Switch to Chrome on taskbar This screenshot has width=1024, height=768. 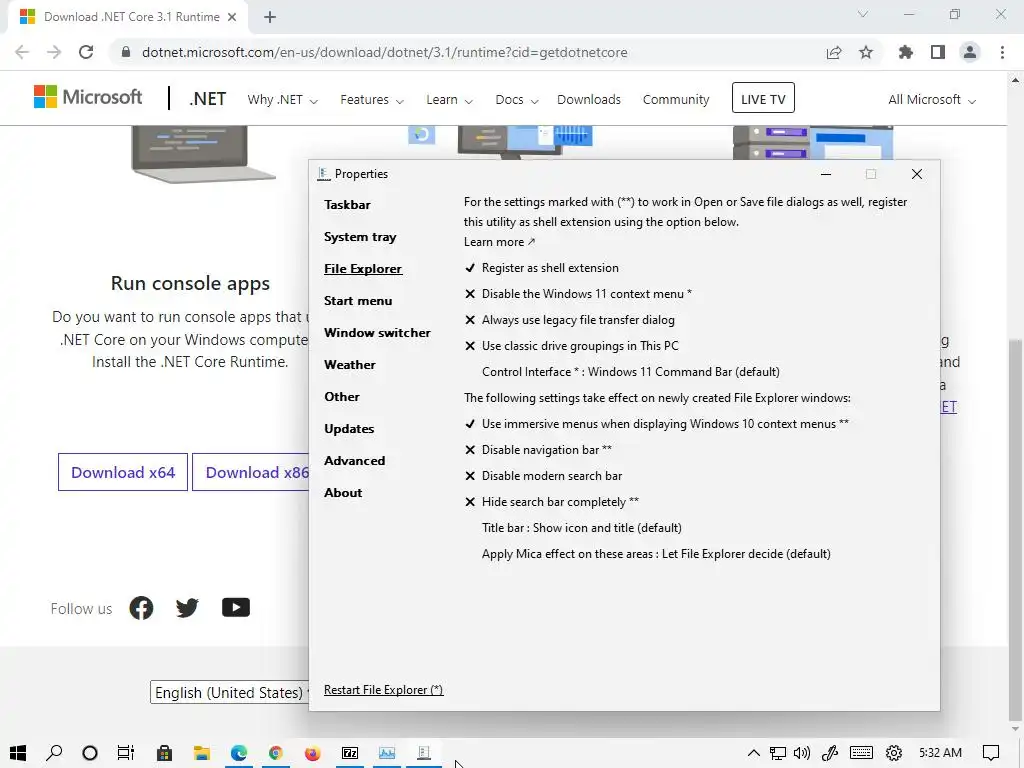tap(276, 753)
